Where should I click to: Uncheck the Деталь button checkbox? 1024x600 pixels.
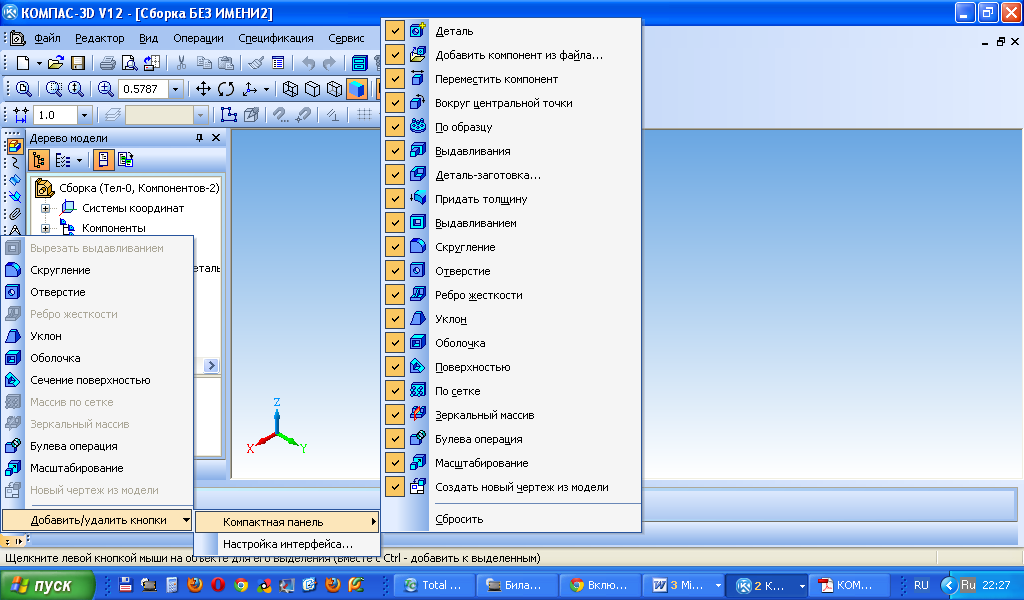point(394,31)
